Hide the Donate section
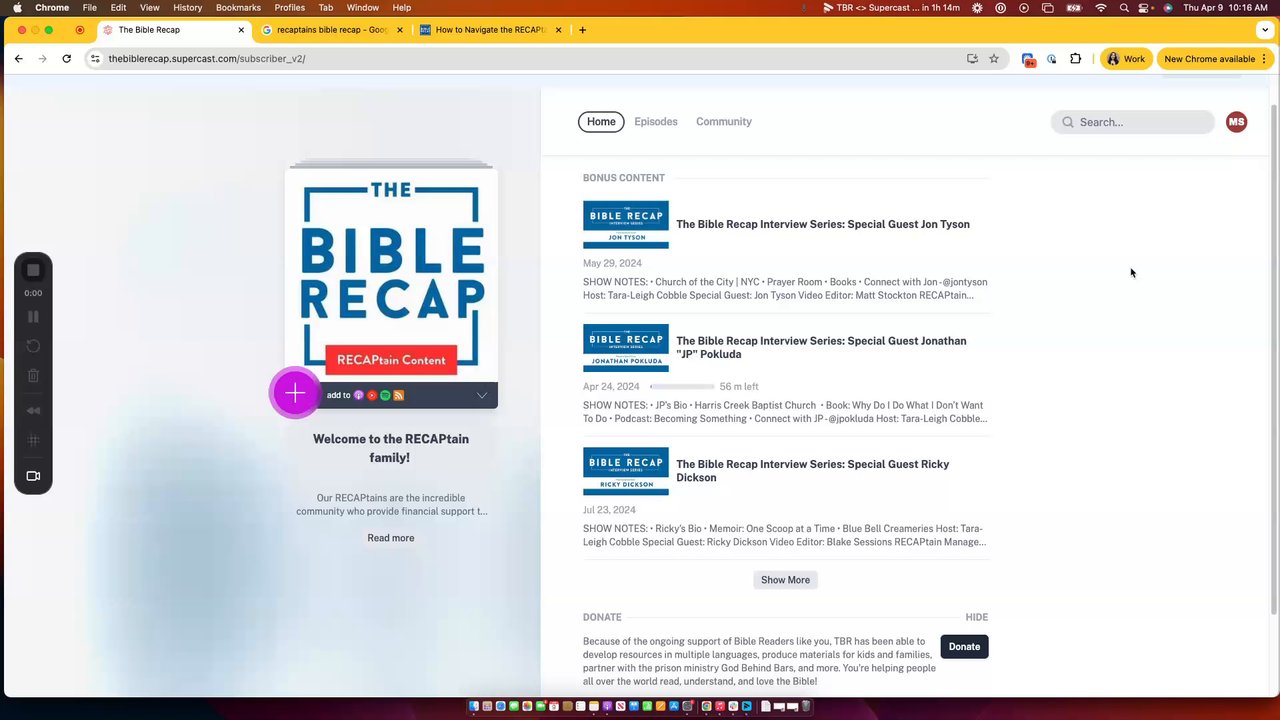The height and width of the screenshot is (720, 1280). [976, 617]
